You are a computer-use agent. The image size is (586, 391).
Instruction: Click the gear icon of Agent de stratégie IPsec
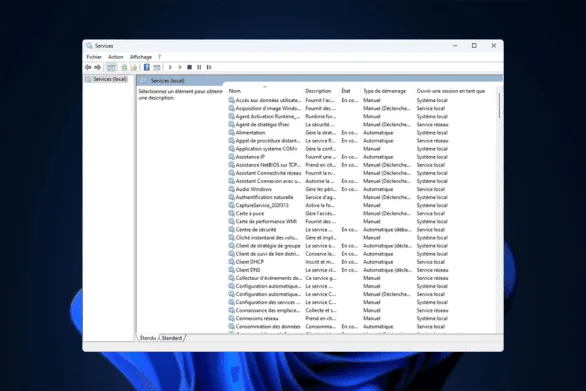[x=231, y=124]
